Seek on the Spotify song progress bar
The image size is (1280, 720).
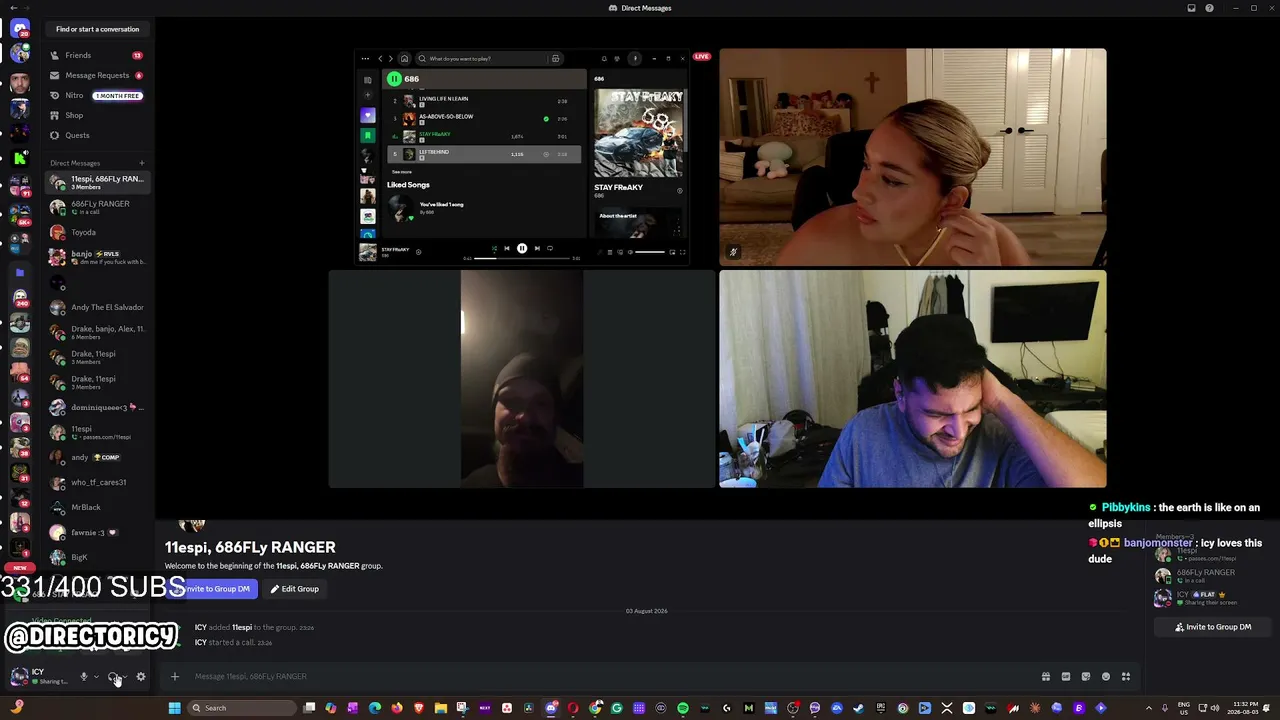tap(521, 258)
